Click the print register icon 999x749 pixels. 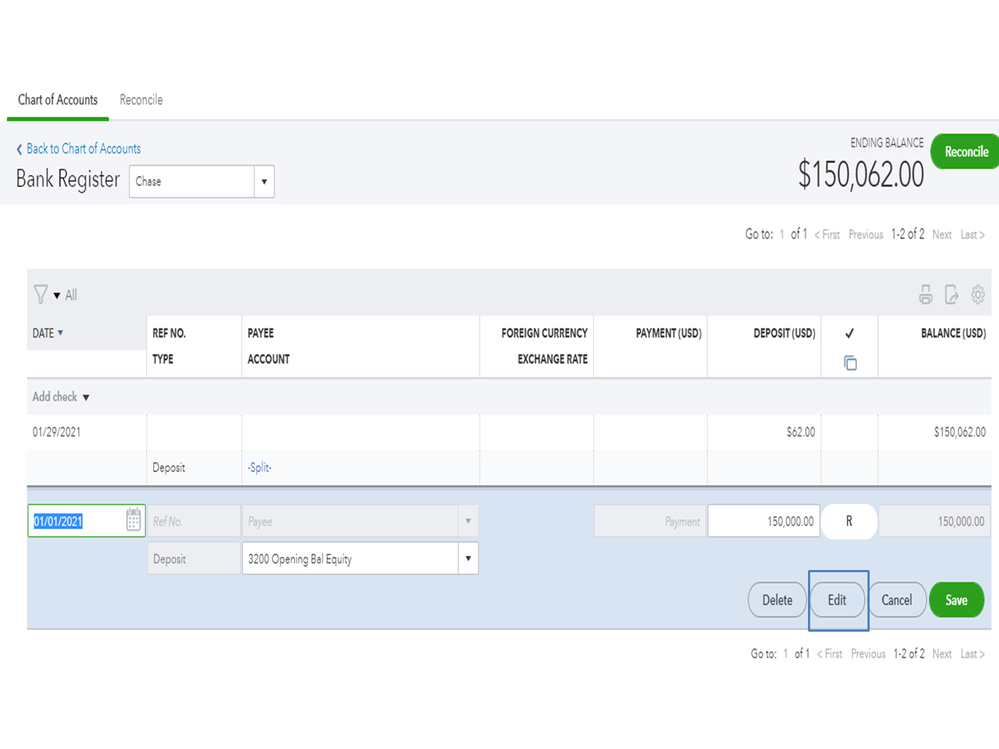[x=925, y=295]
